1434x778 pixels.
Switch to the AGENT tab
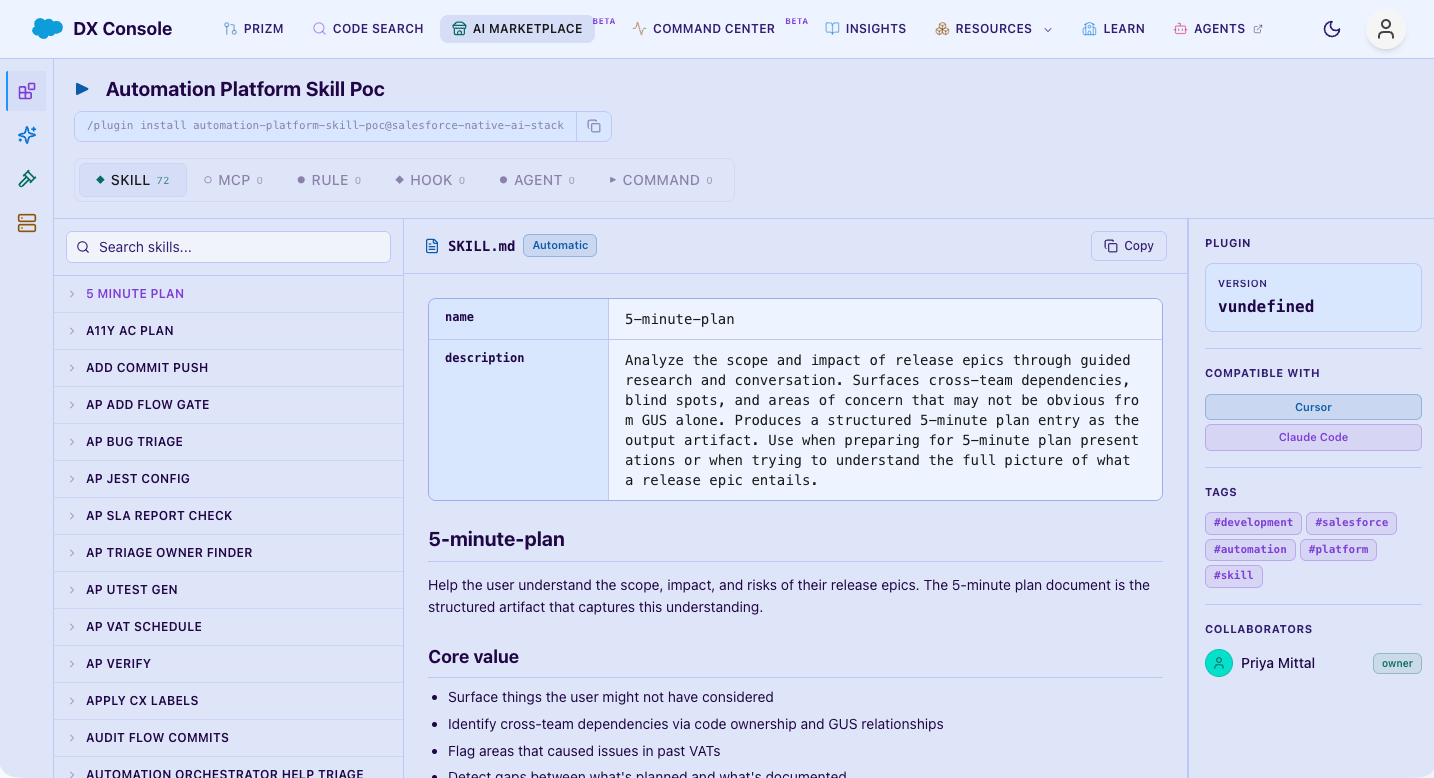pos(537,180)
